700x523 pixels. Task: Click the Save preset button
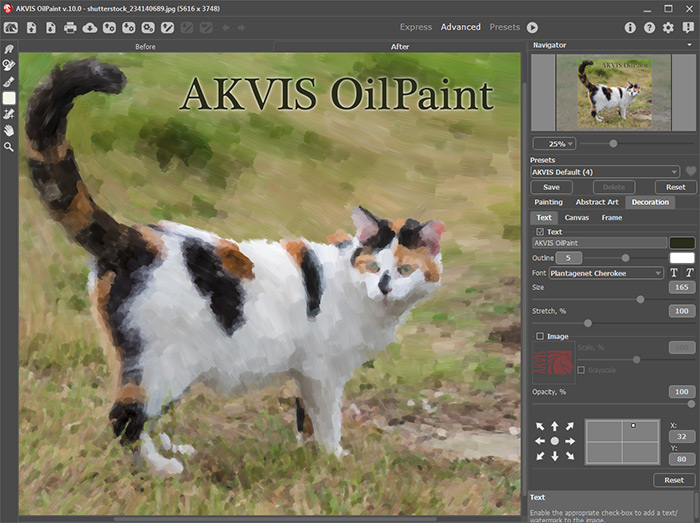pos(551,187)
